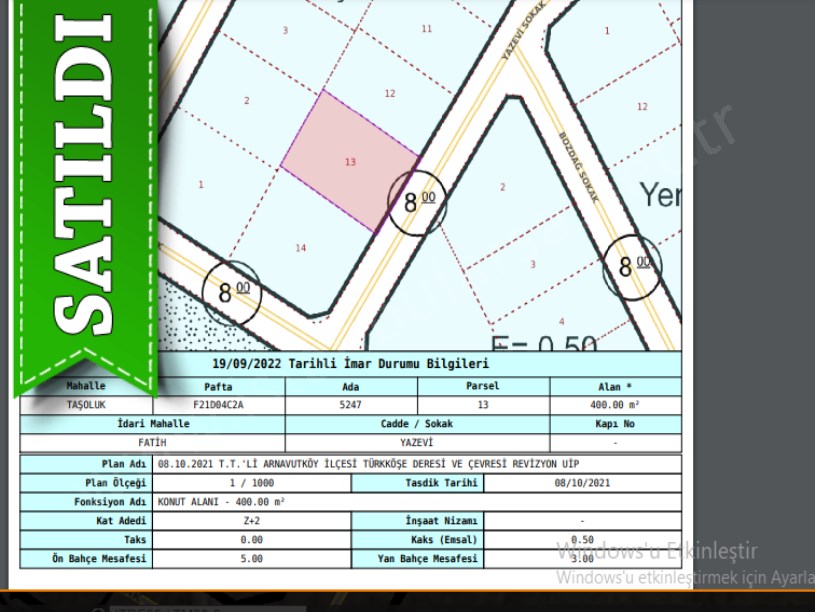Select parcel 11 on the map

point(427,29)
